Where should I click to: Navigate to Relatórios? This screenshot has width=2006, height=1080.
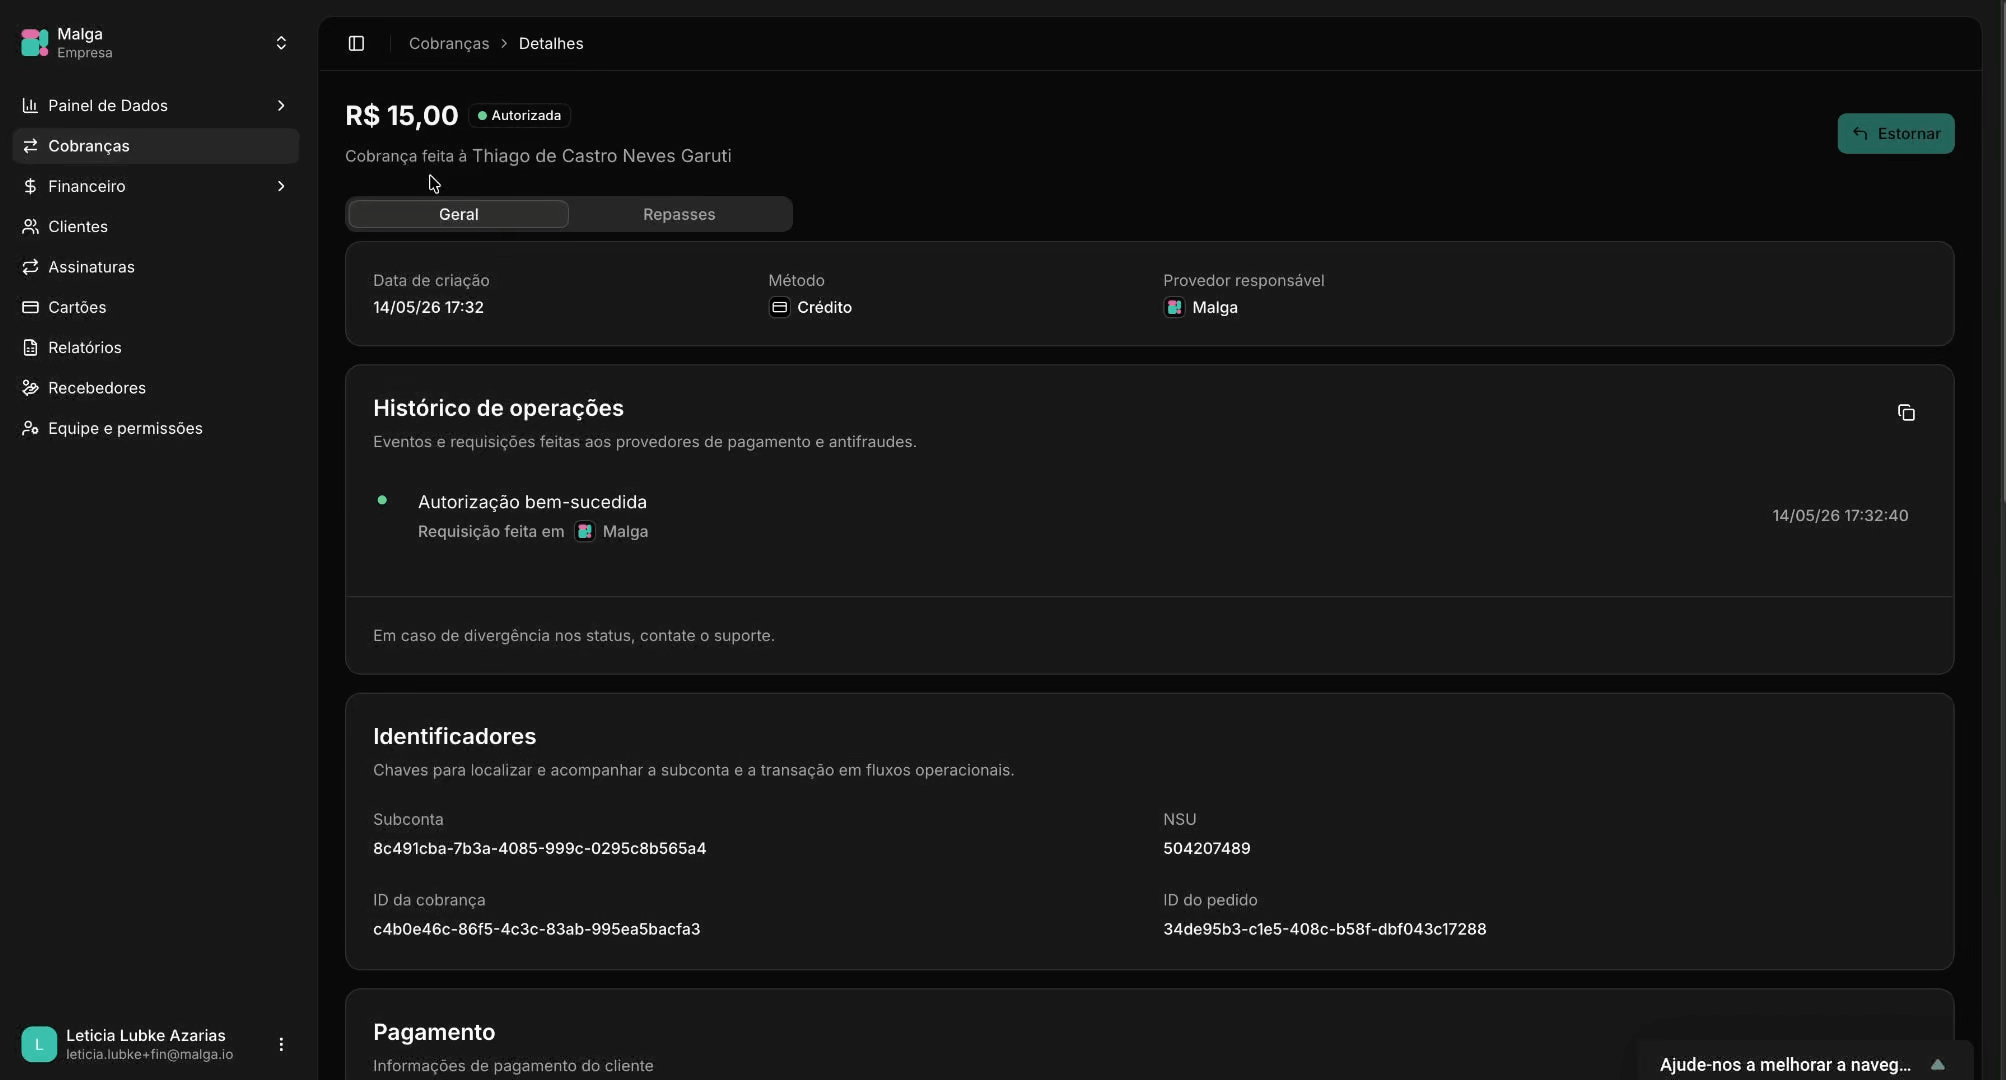(x=156, y=348)
